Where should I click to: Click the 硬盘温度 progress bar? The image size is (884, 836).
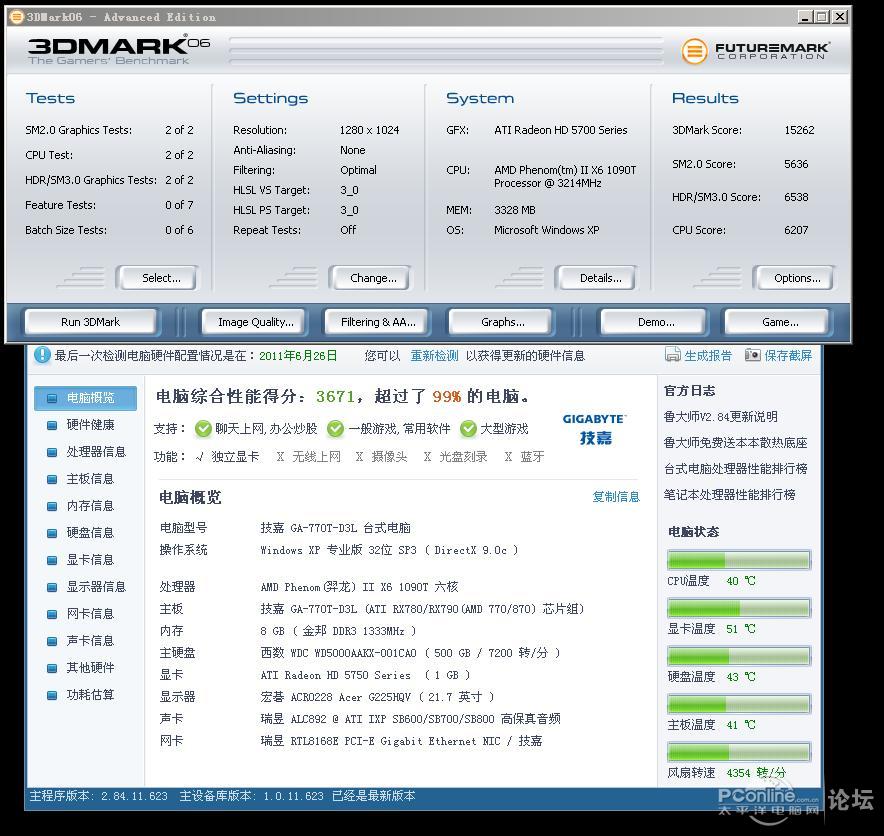739,656
